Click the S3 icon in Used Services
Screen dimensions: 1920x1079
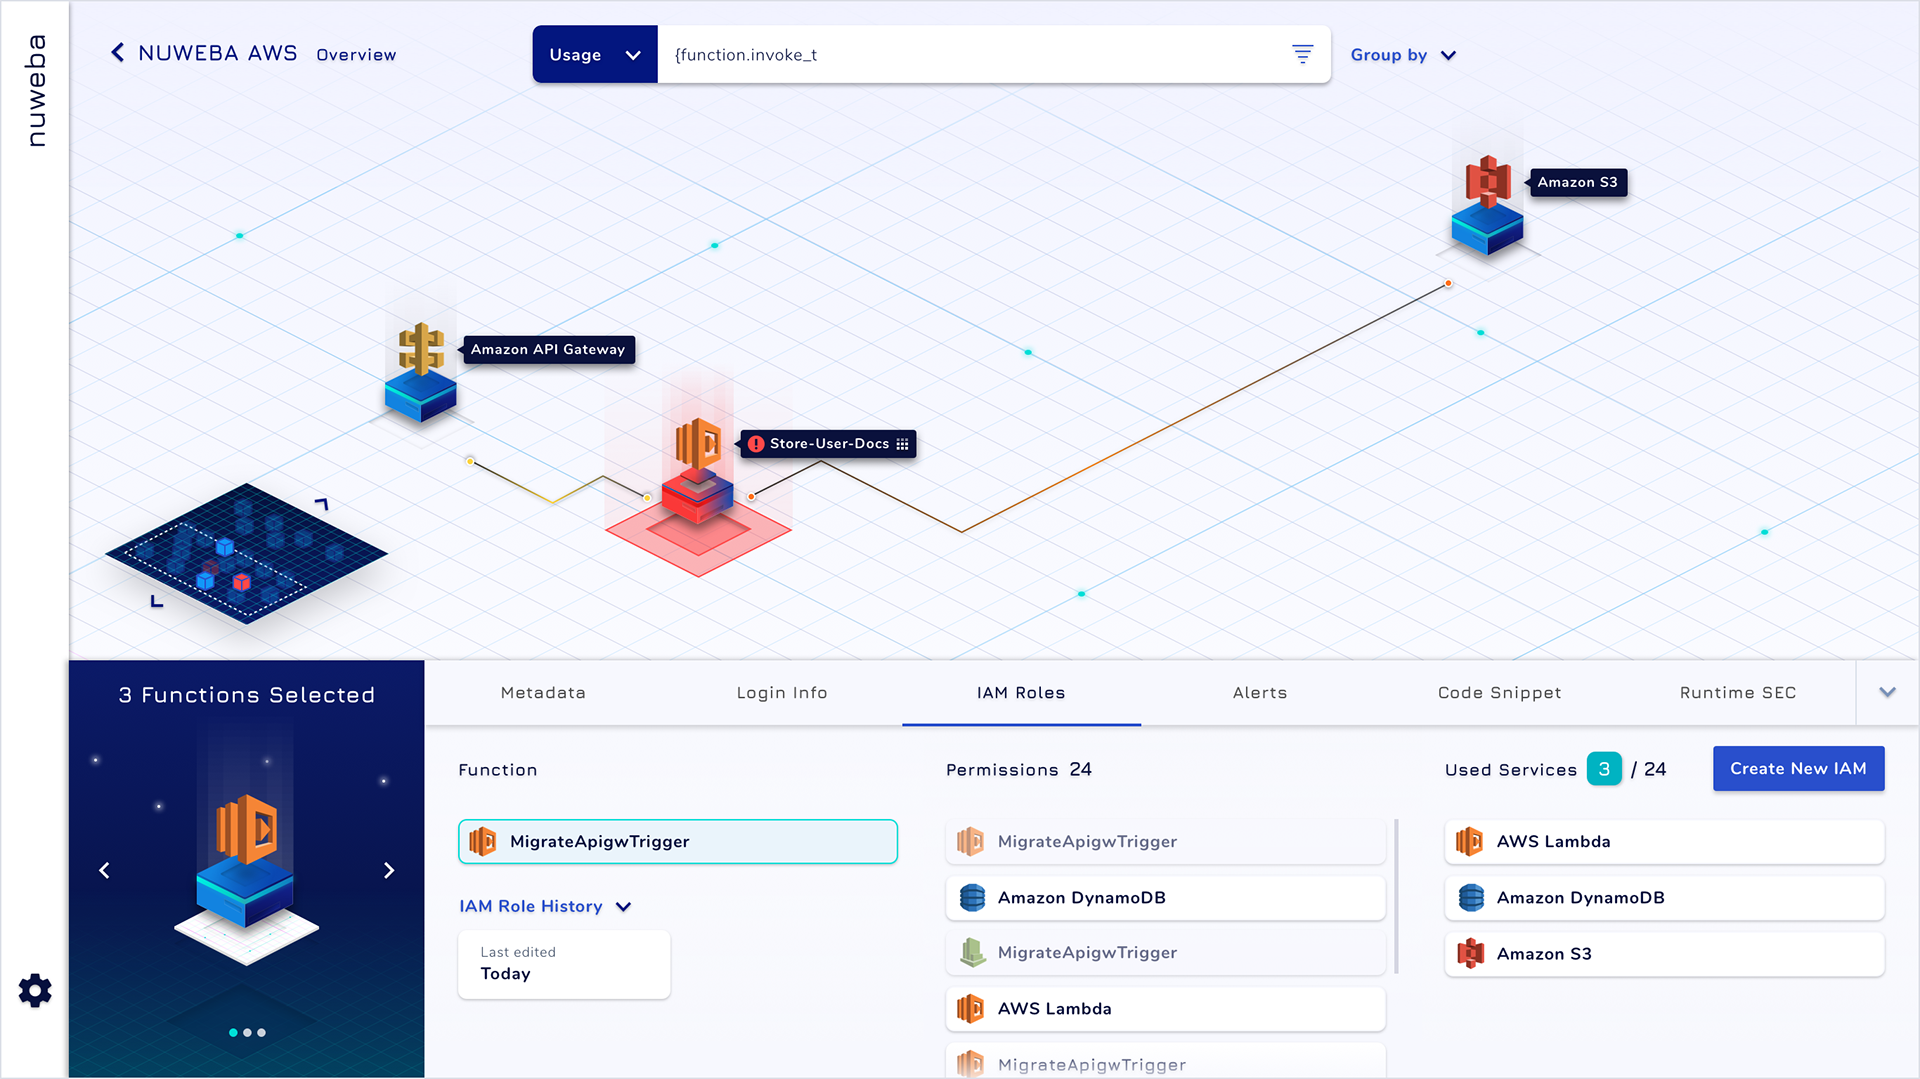1470,953
